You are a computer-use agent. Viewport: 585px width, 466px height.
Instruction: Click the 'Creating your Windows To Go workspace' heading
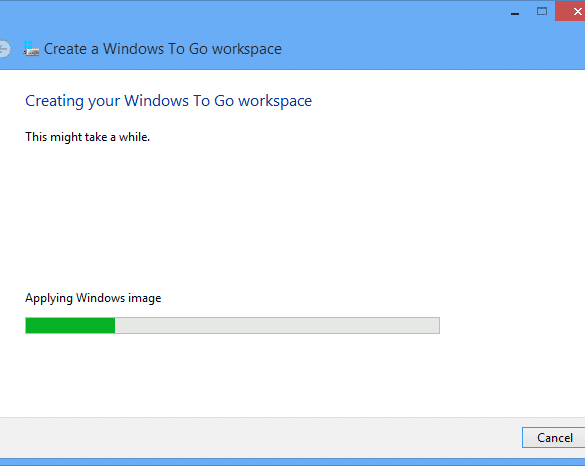click(168, 101)
